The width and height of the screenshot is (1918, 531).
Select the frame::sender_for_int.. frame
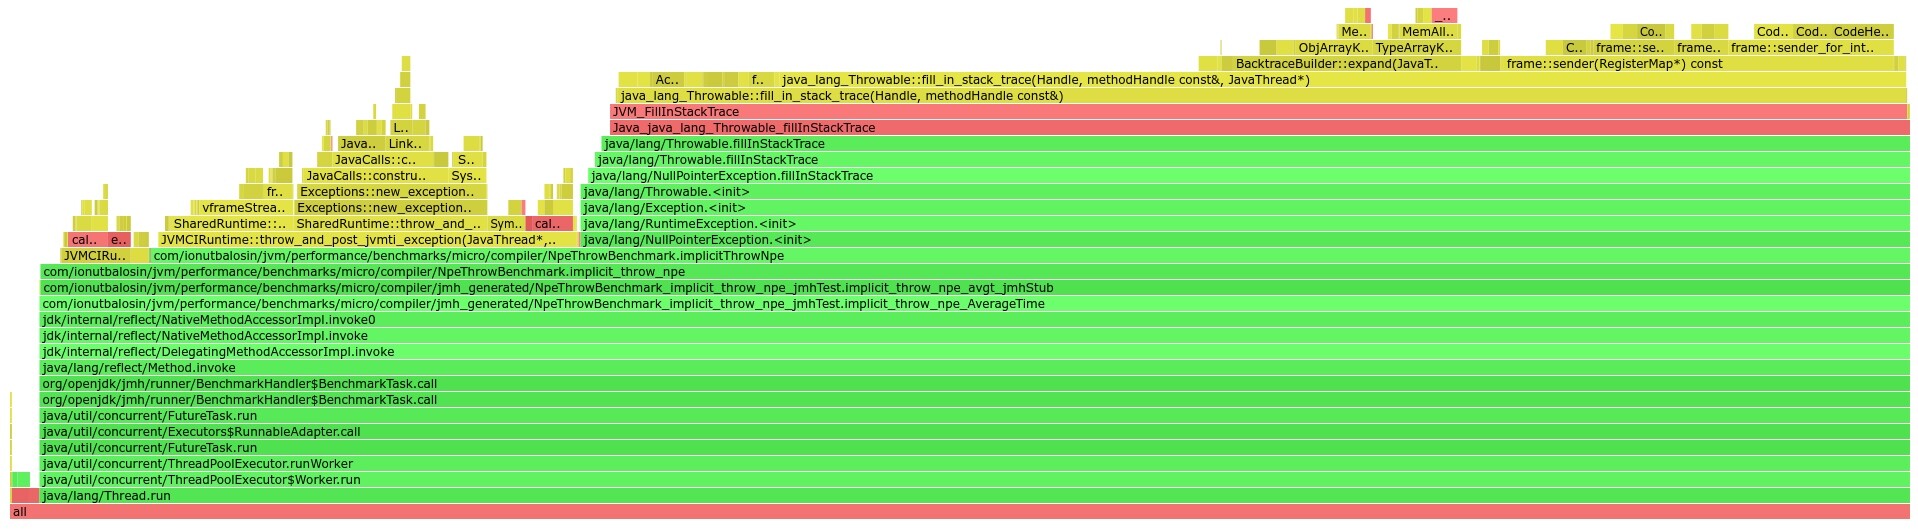(x=1810, y=48)
